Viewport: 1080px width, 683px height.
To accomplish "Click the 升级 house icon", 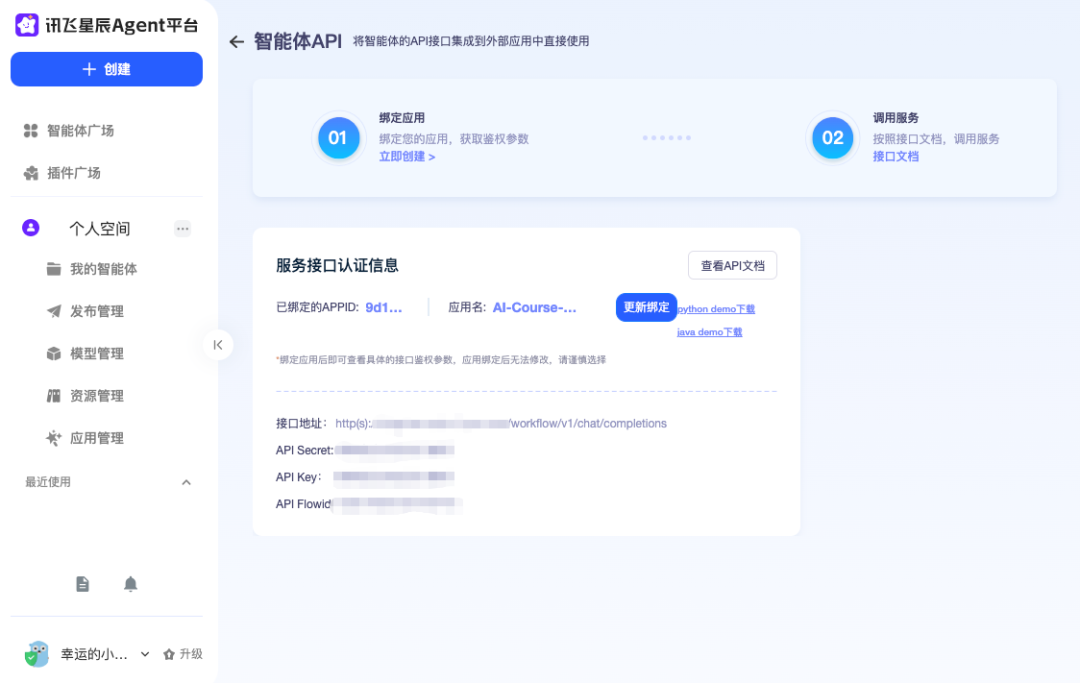I will pos(169,654).
